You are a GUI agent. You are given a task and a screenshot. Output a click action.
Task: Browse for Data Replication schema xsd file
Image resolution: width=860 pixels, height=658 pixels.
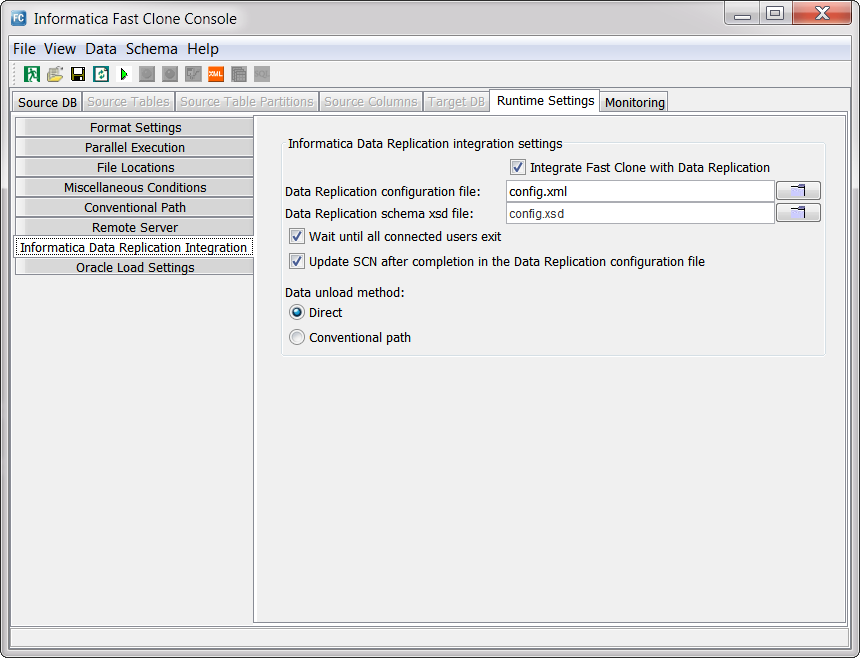point(798,213)
